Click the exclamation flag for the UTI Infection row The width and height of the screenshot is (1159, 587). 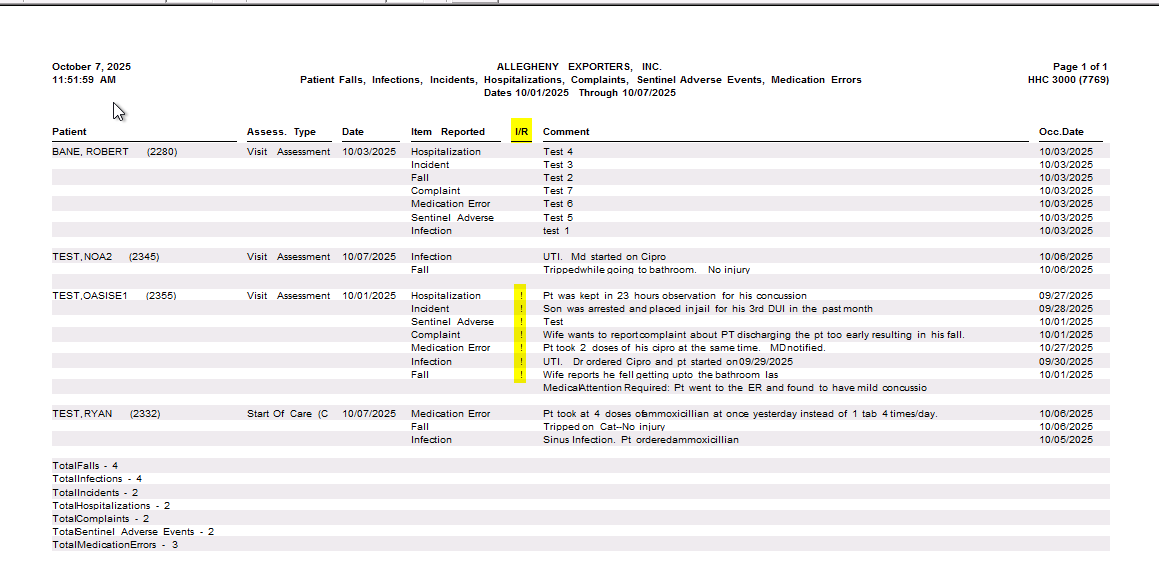pos(521,362)
